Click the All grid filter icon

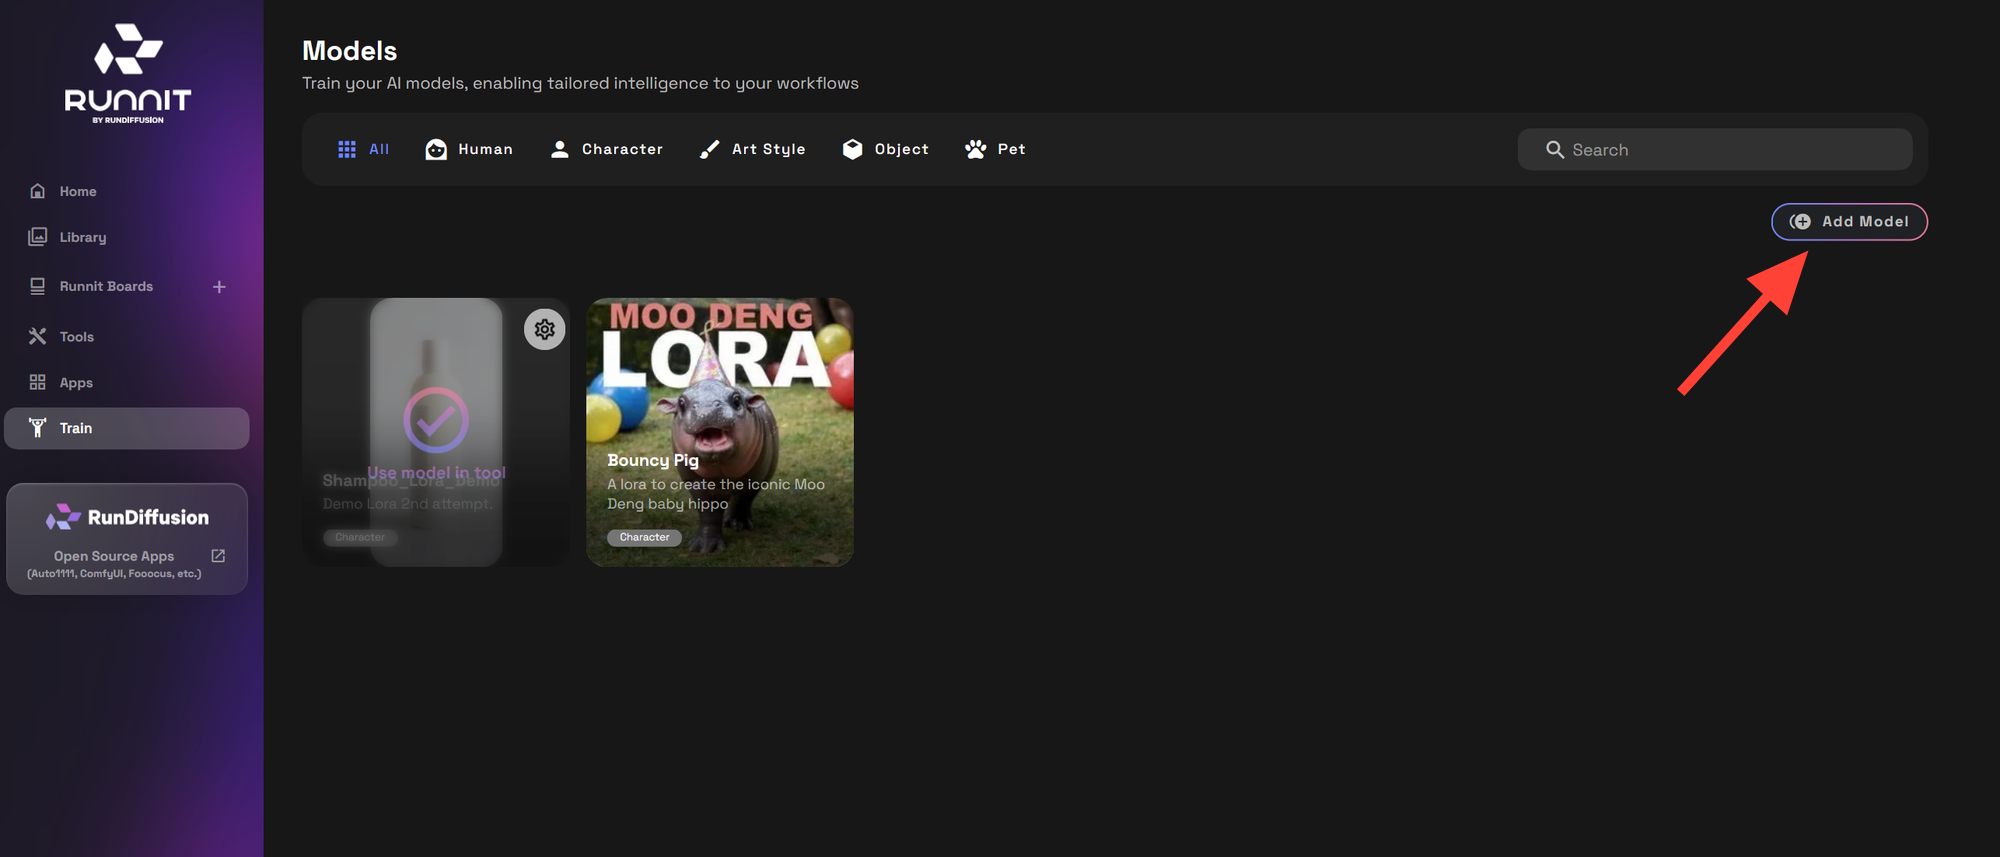tap(347, 149)
